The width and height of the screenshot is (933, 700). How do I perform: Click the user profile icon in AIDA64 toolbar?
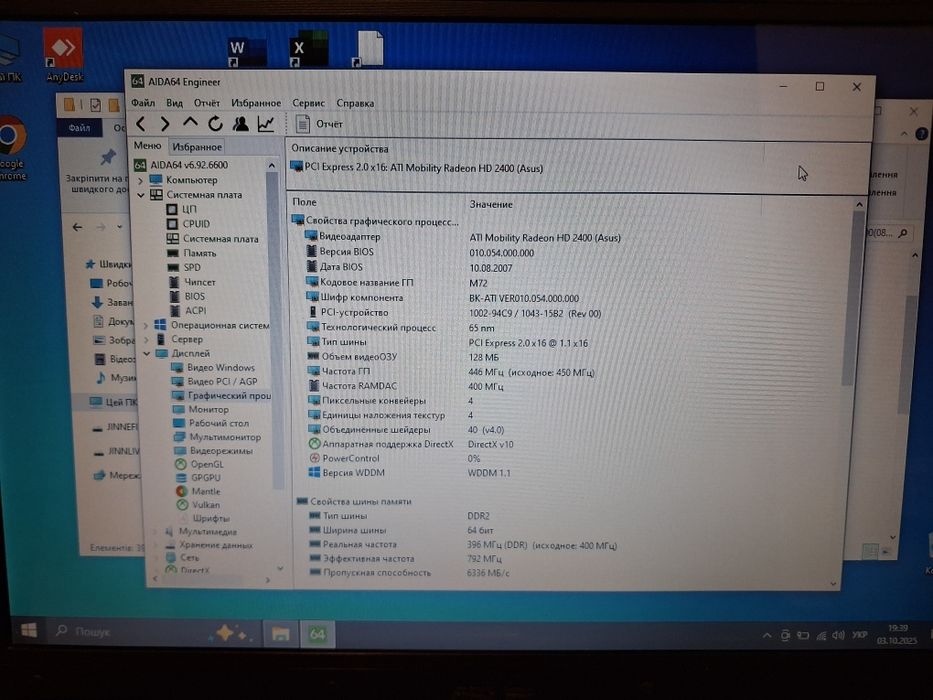(x=240, y=124)
